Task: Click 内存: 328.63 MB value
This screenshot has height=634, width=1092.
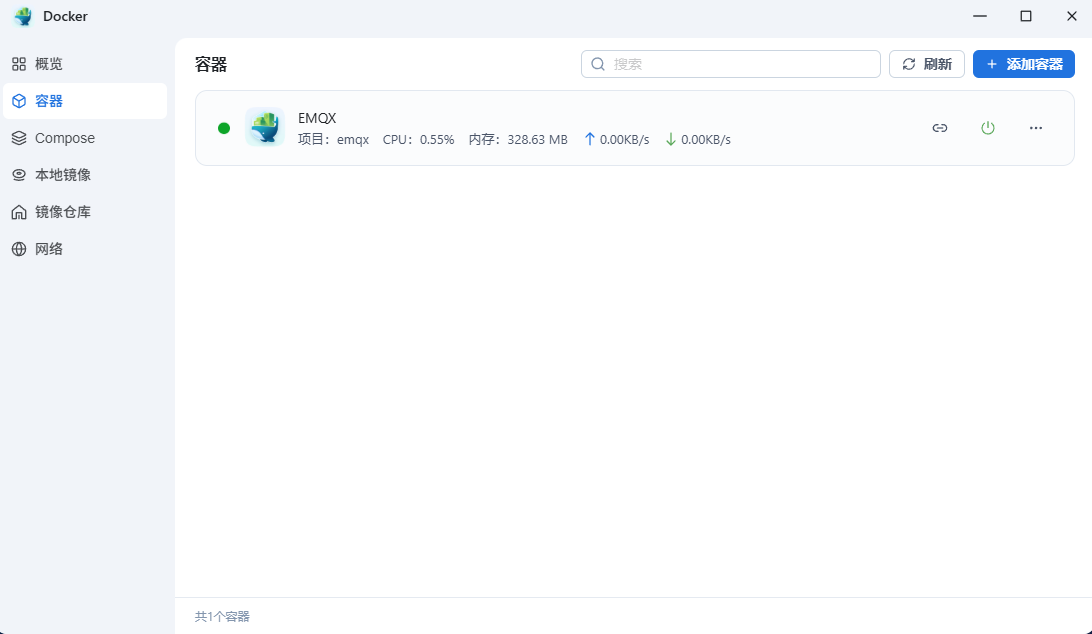Action: pyautogui.click(x=517, y=139)
